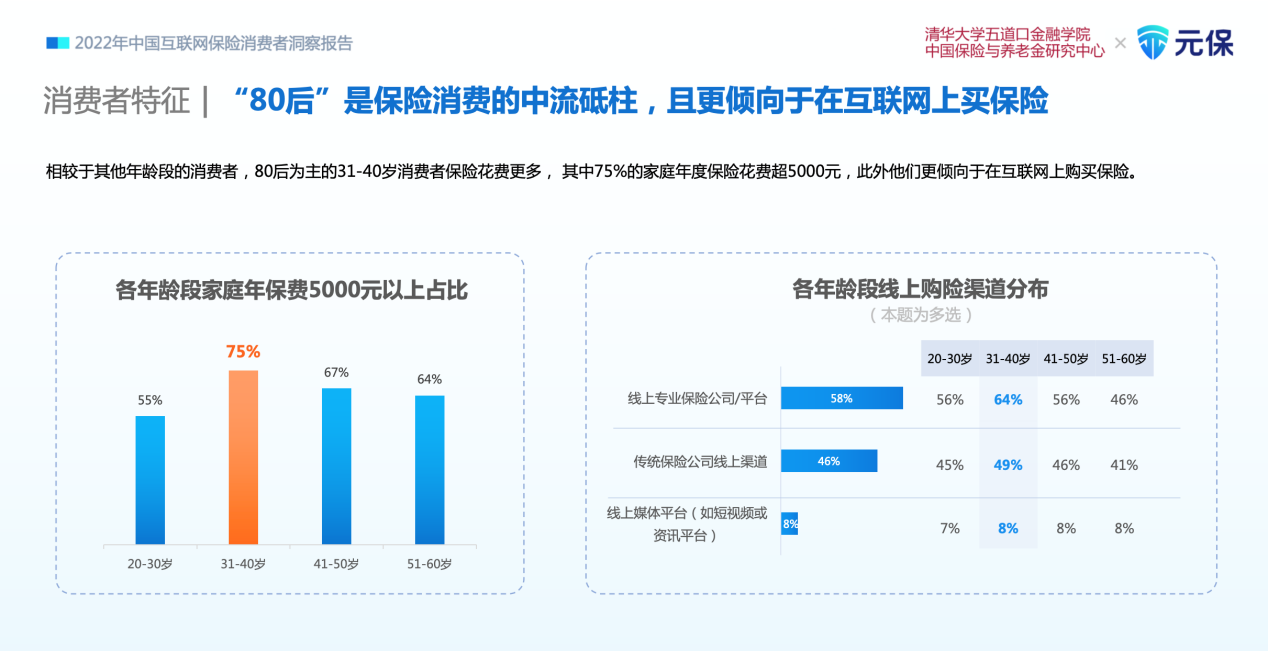This screenshot has height=651, width=1268.
Task: Click the highlighted 64% table cell
Action: 1008,399
